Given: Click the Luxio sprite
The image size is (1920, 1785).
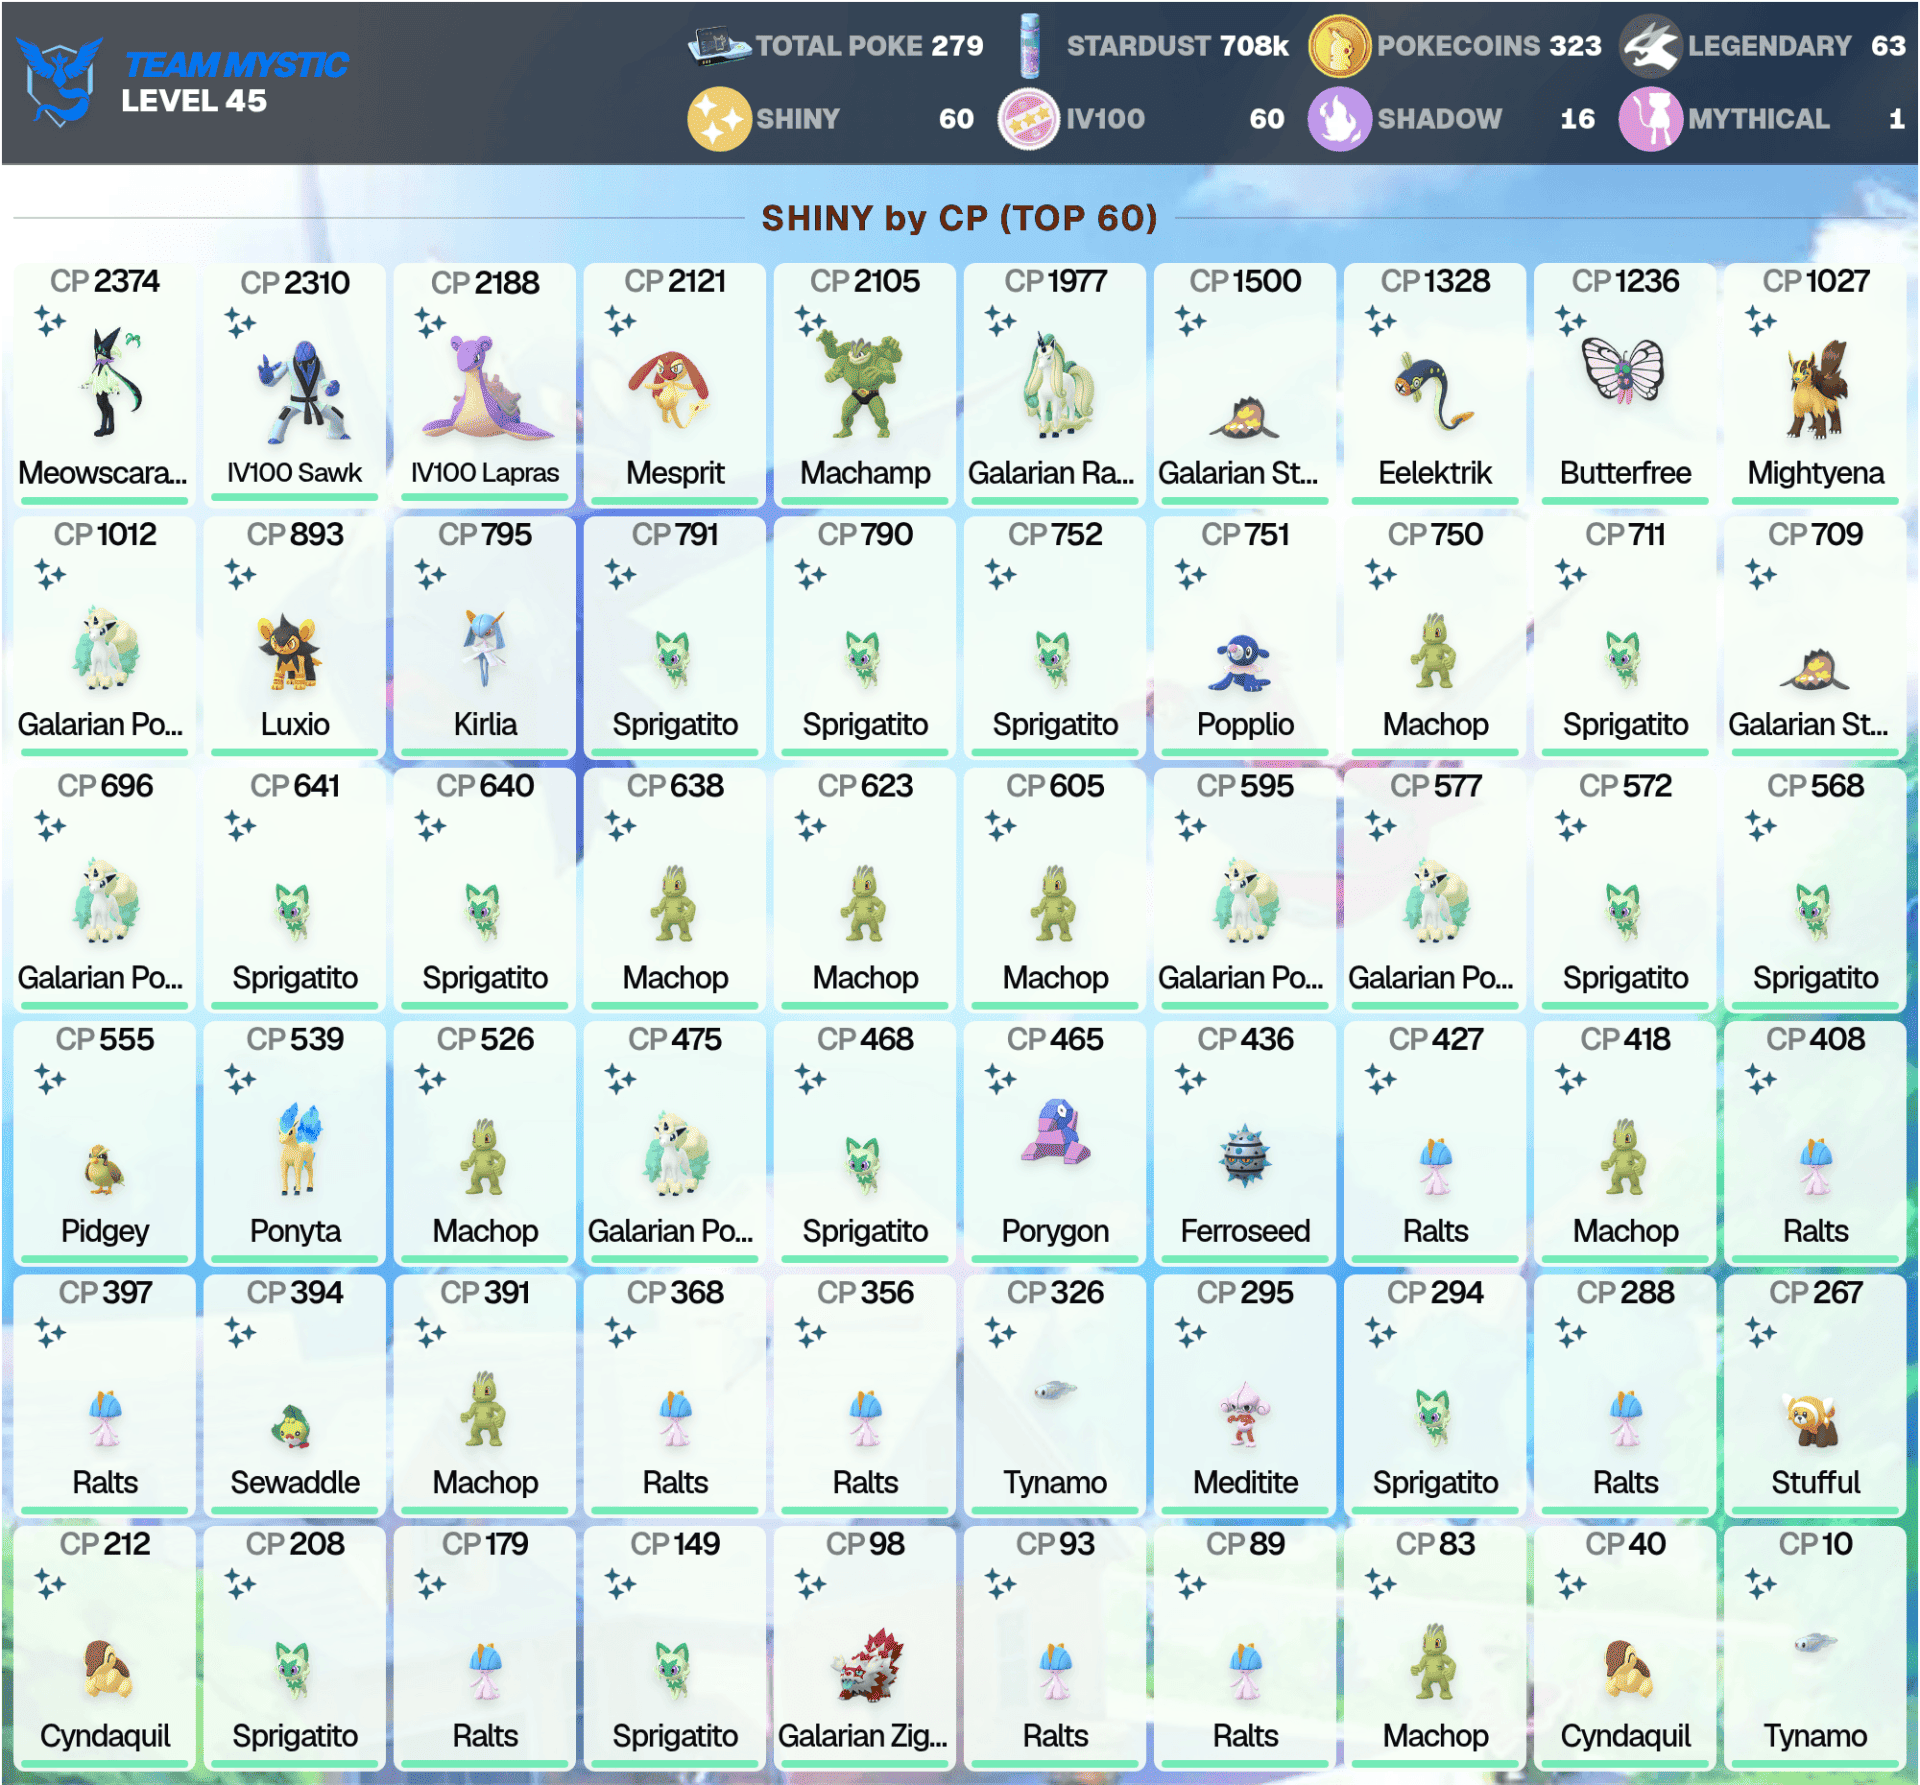Looking at the screenshot, I should [290, 652].
